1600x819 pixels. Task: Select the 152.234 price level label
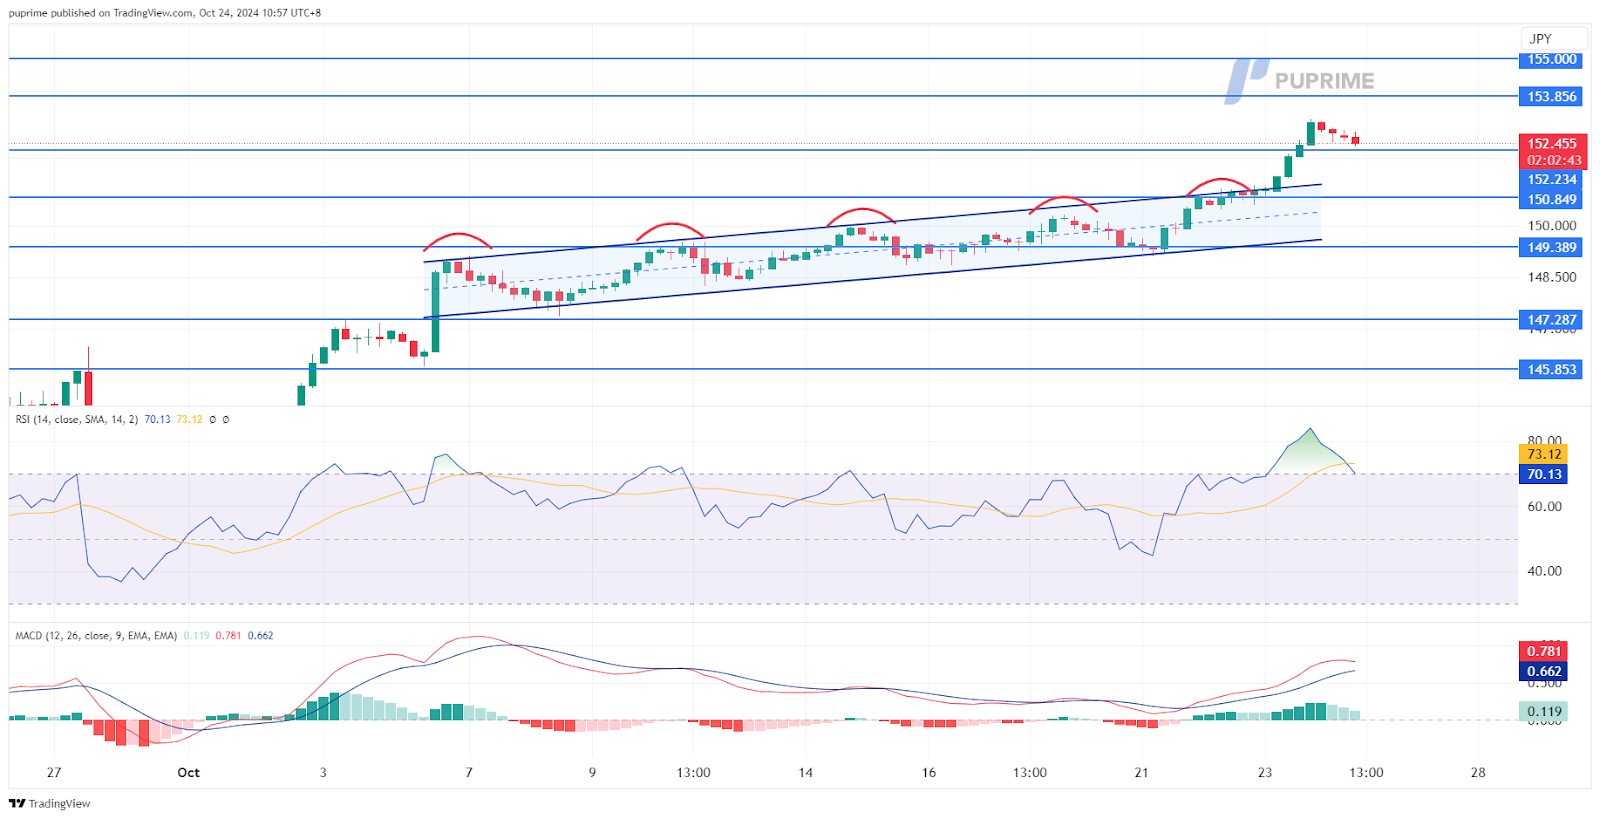[x=1552, y=180]
